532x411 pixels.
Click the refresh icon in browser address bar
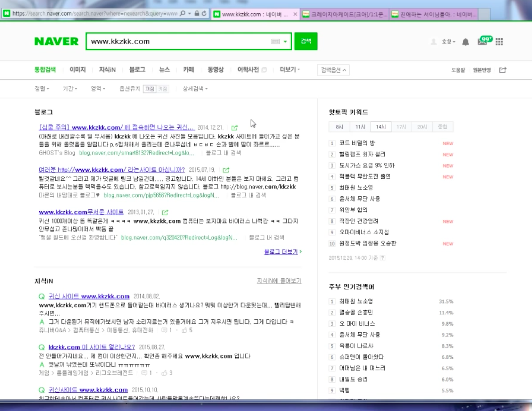point(204,14)
